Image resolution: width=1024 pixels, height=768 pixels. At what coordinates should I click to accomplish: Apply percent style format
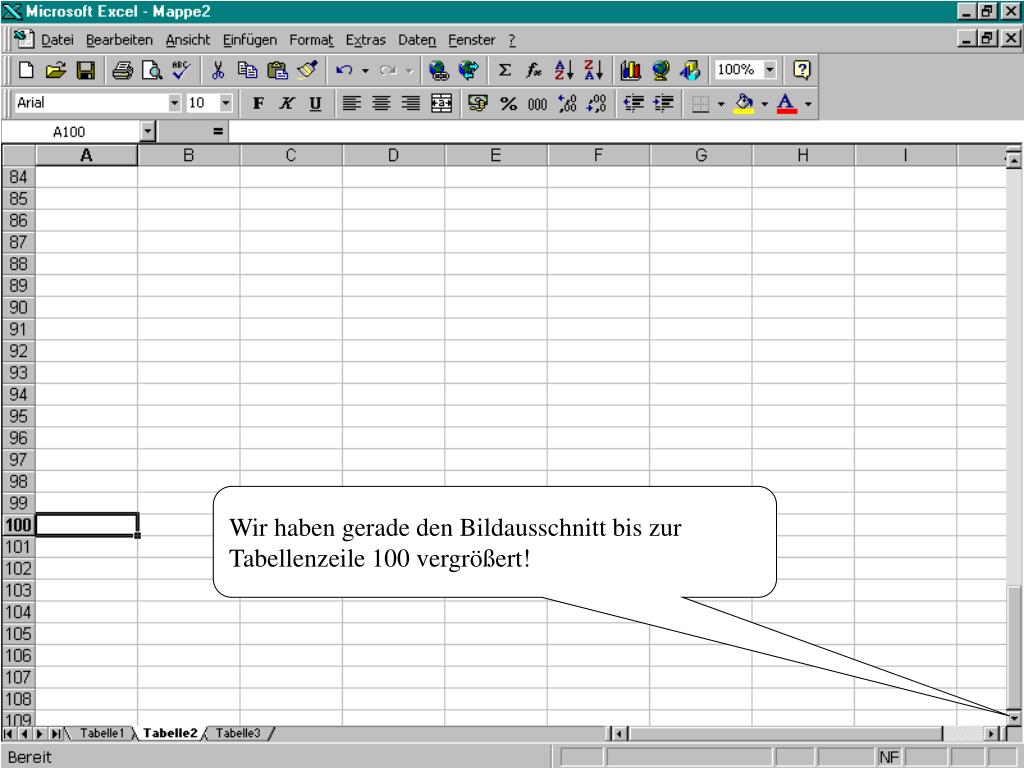click(x=508, y=103)
